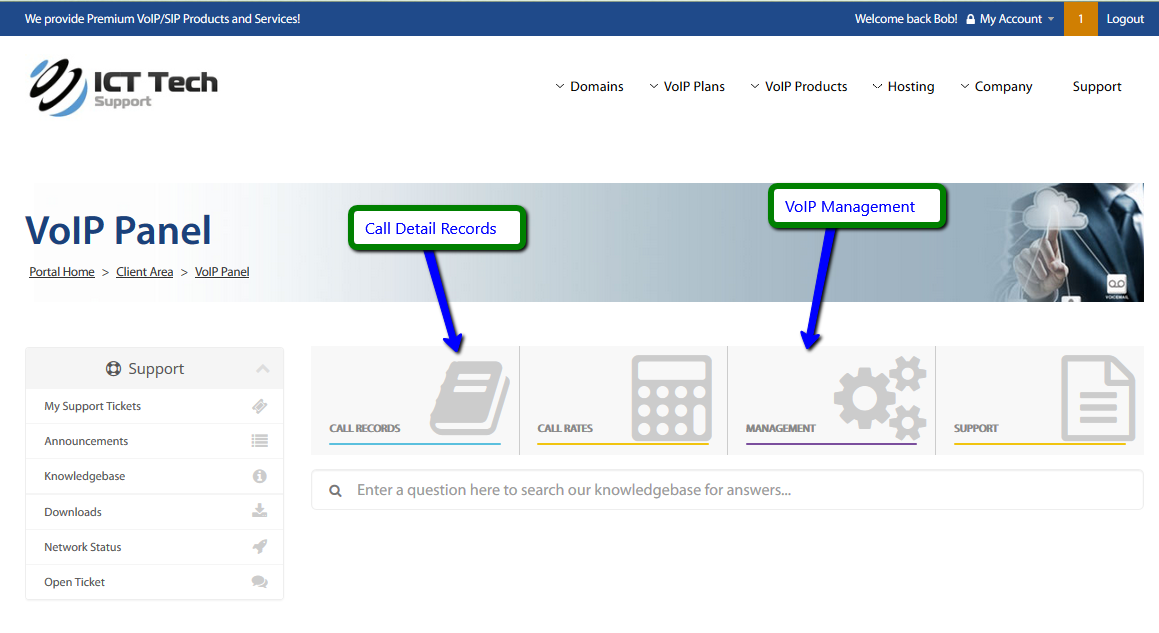Click the SUPPORT tile label

976,428
